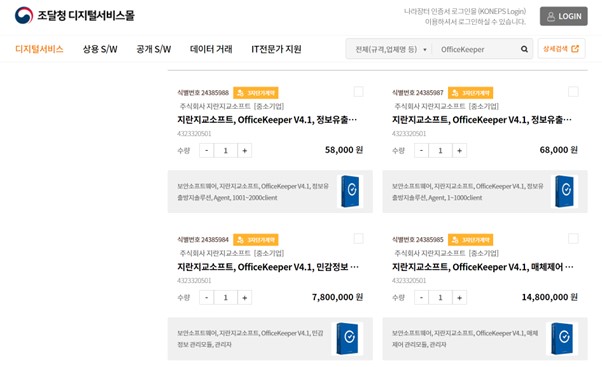This screenshot has width=602, height=367.
Task: Go to 데이터 거래 menu
Action: (x=211, y=49)
